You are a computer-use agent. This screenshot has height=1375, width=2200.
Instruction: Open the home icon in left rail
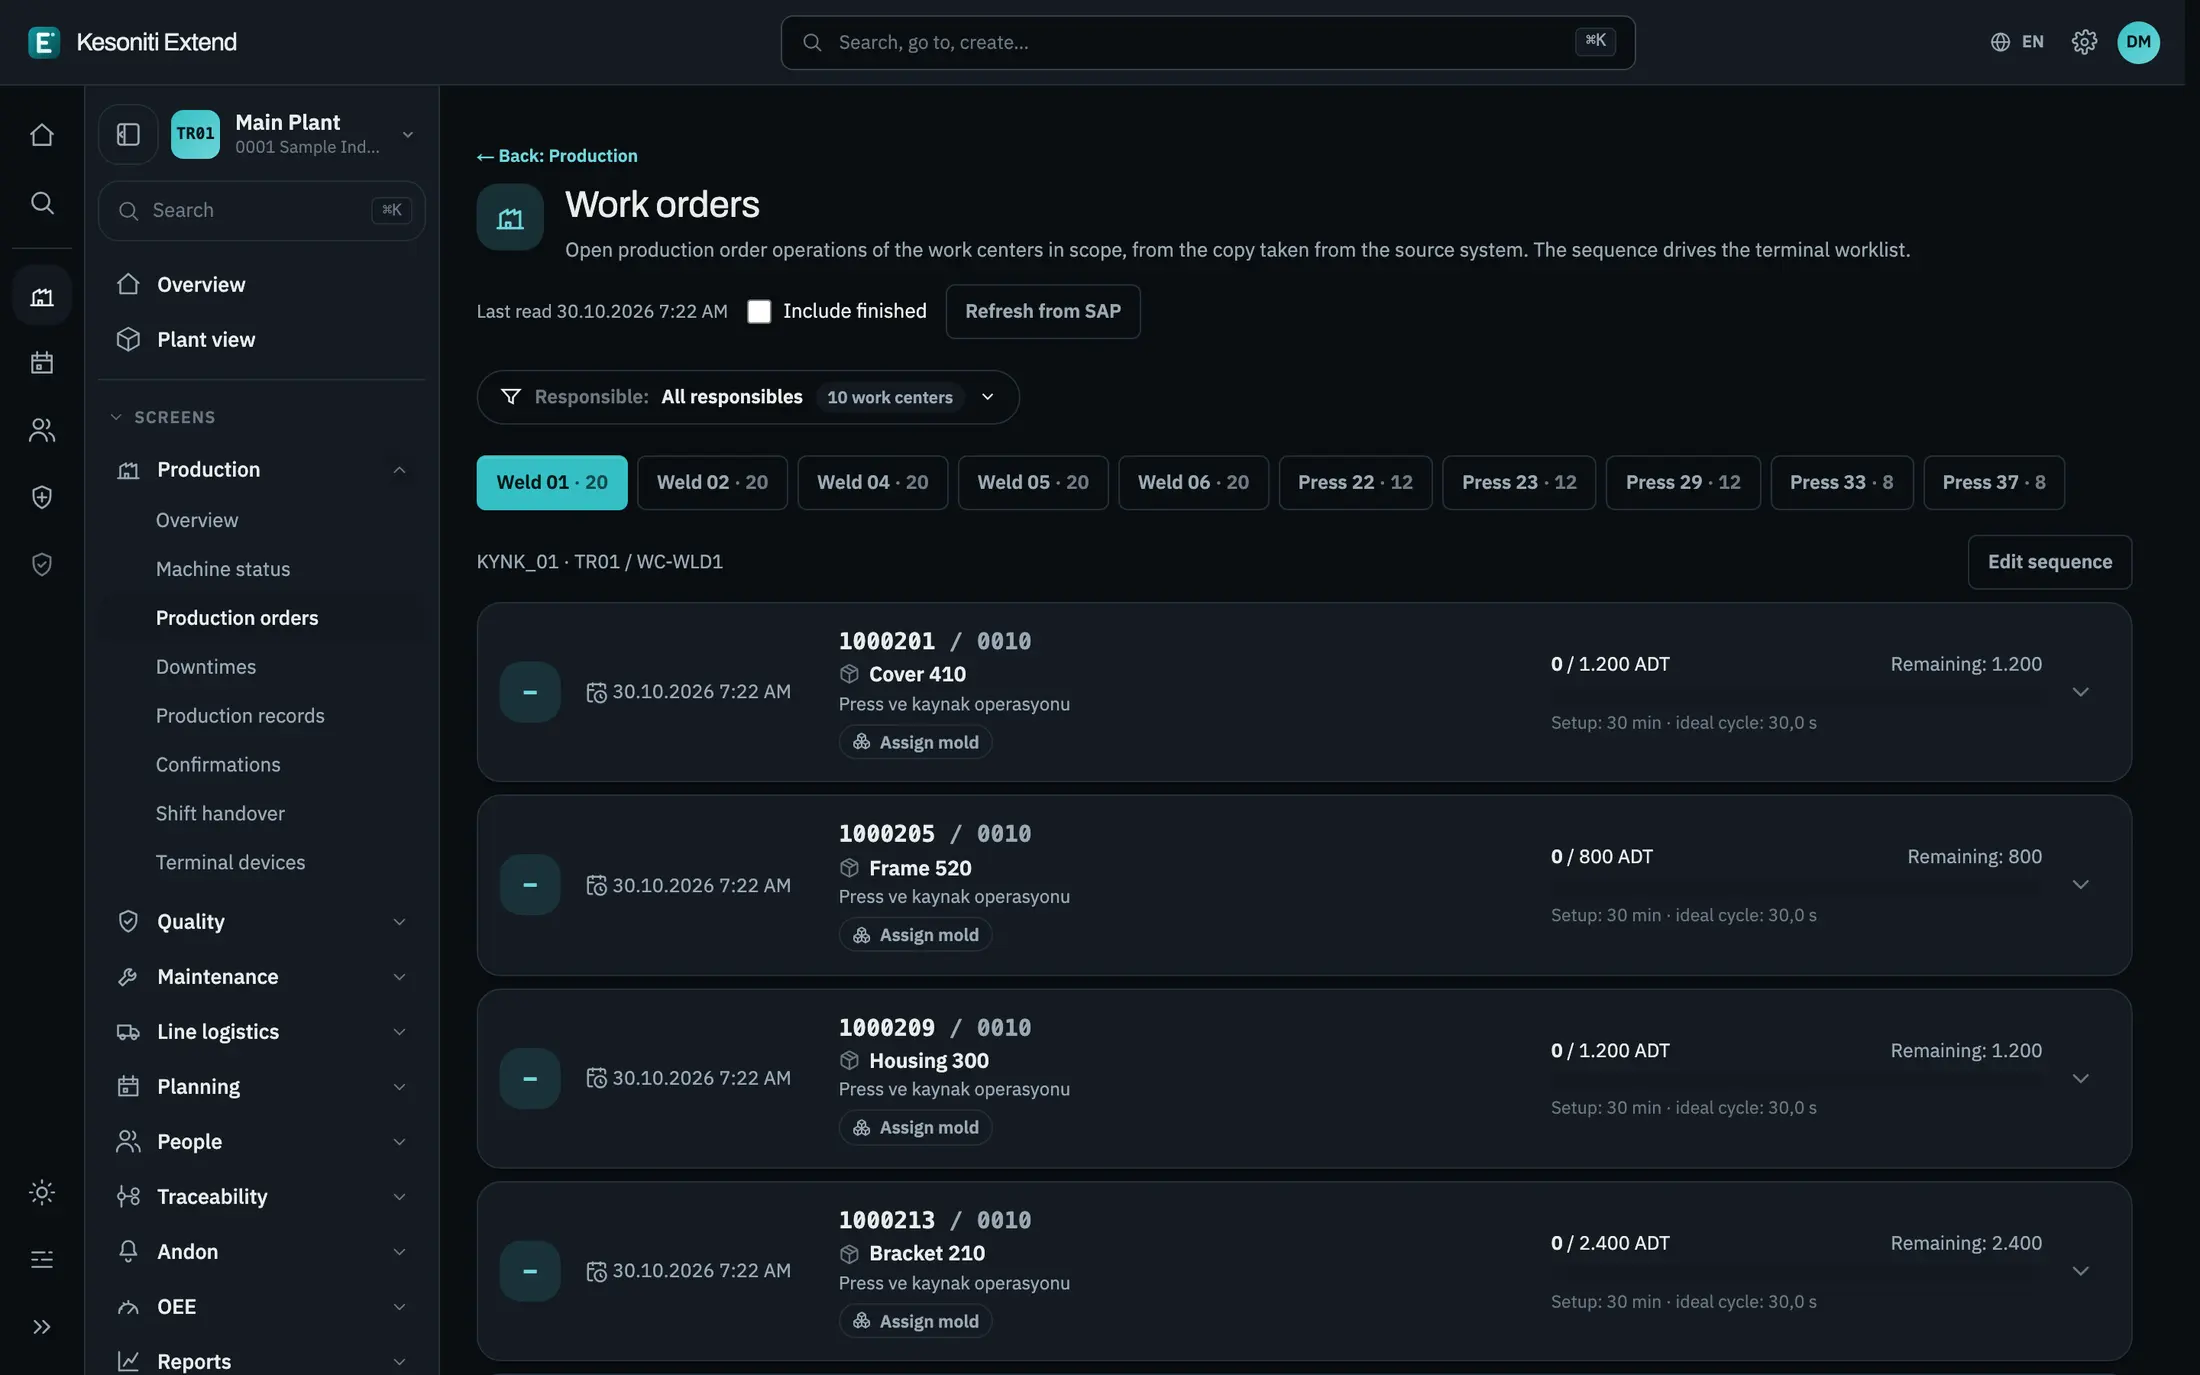42,135
